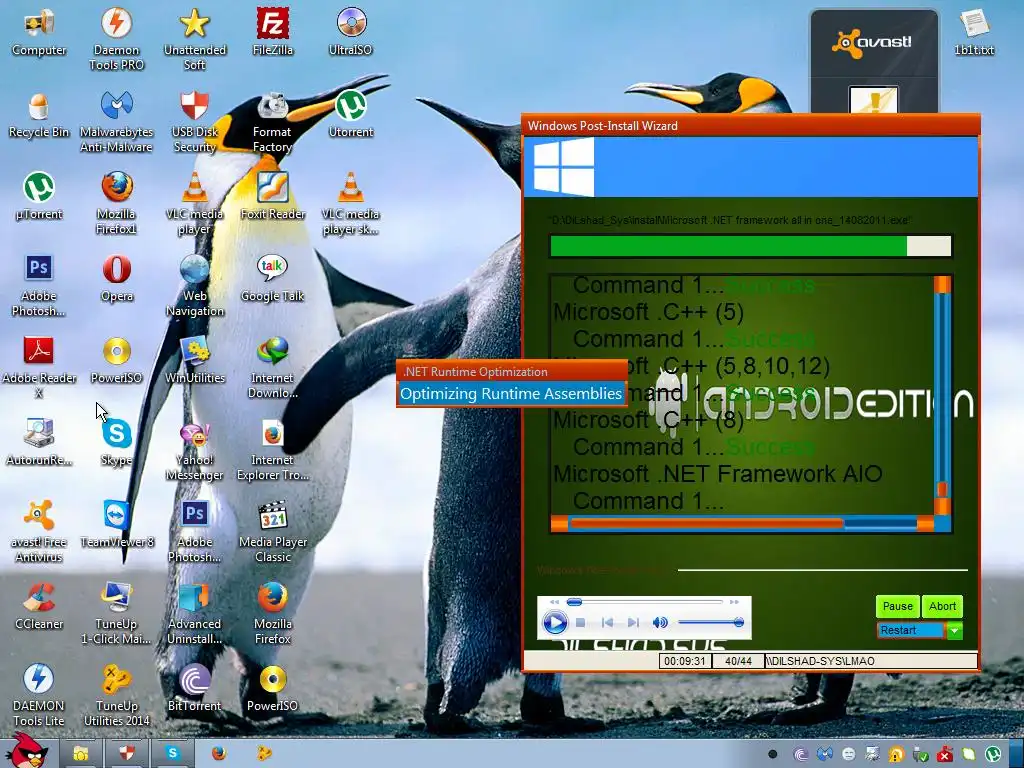Image resolution: width=1024 pixels, height=768 pixels.
Task: Open Daemon Tools PRO shortcut
Action: [x=116, y=39]
